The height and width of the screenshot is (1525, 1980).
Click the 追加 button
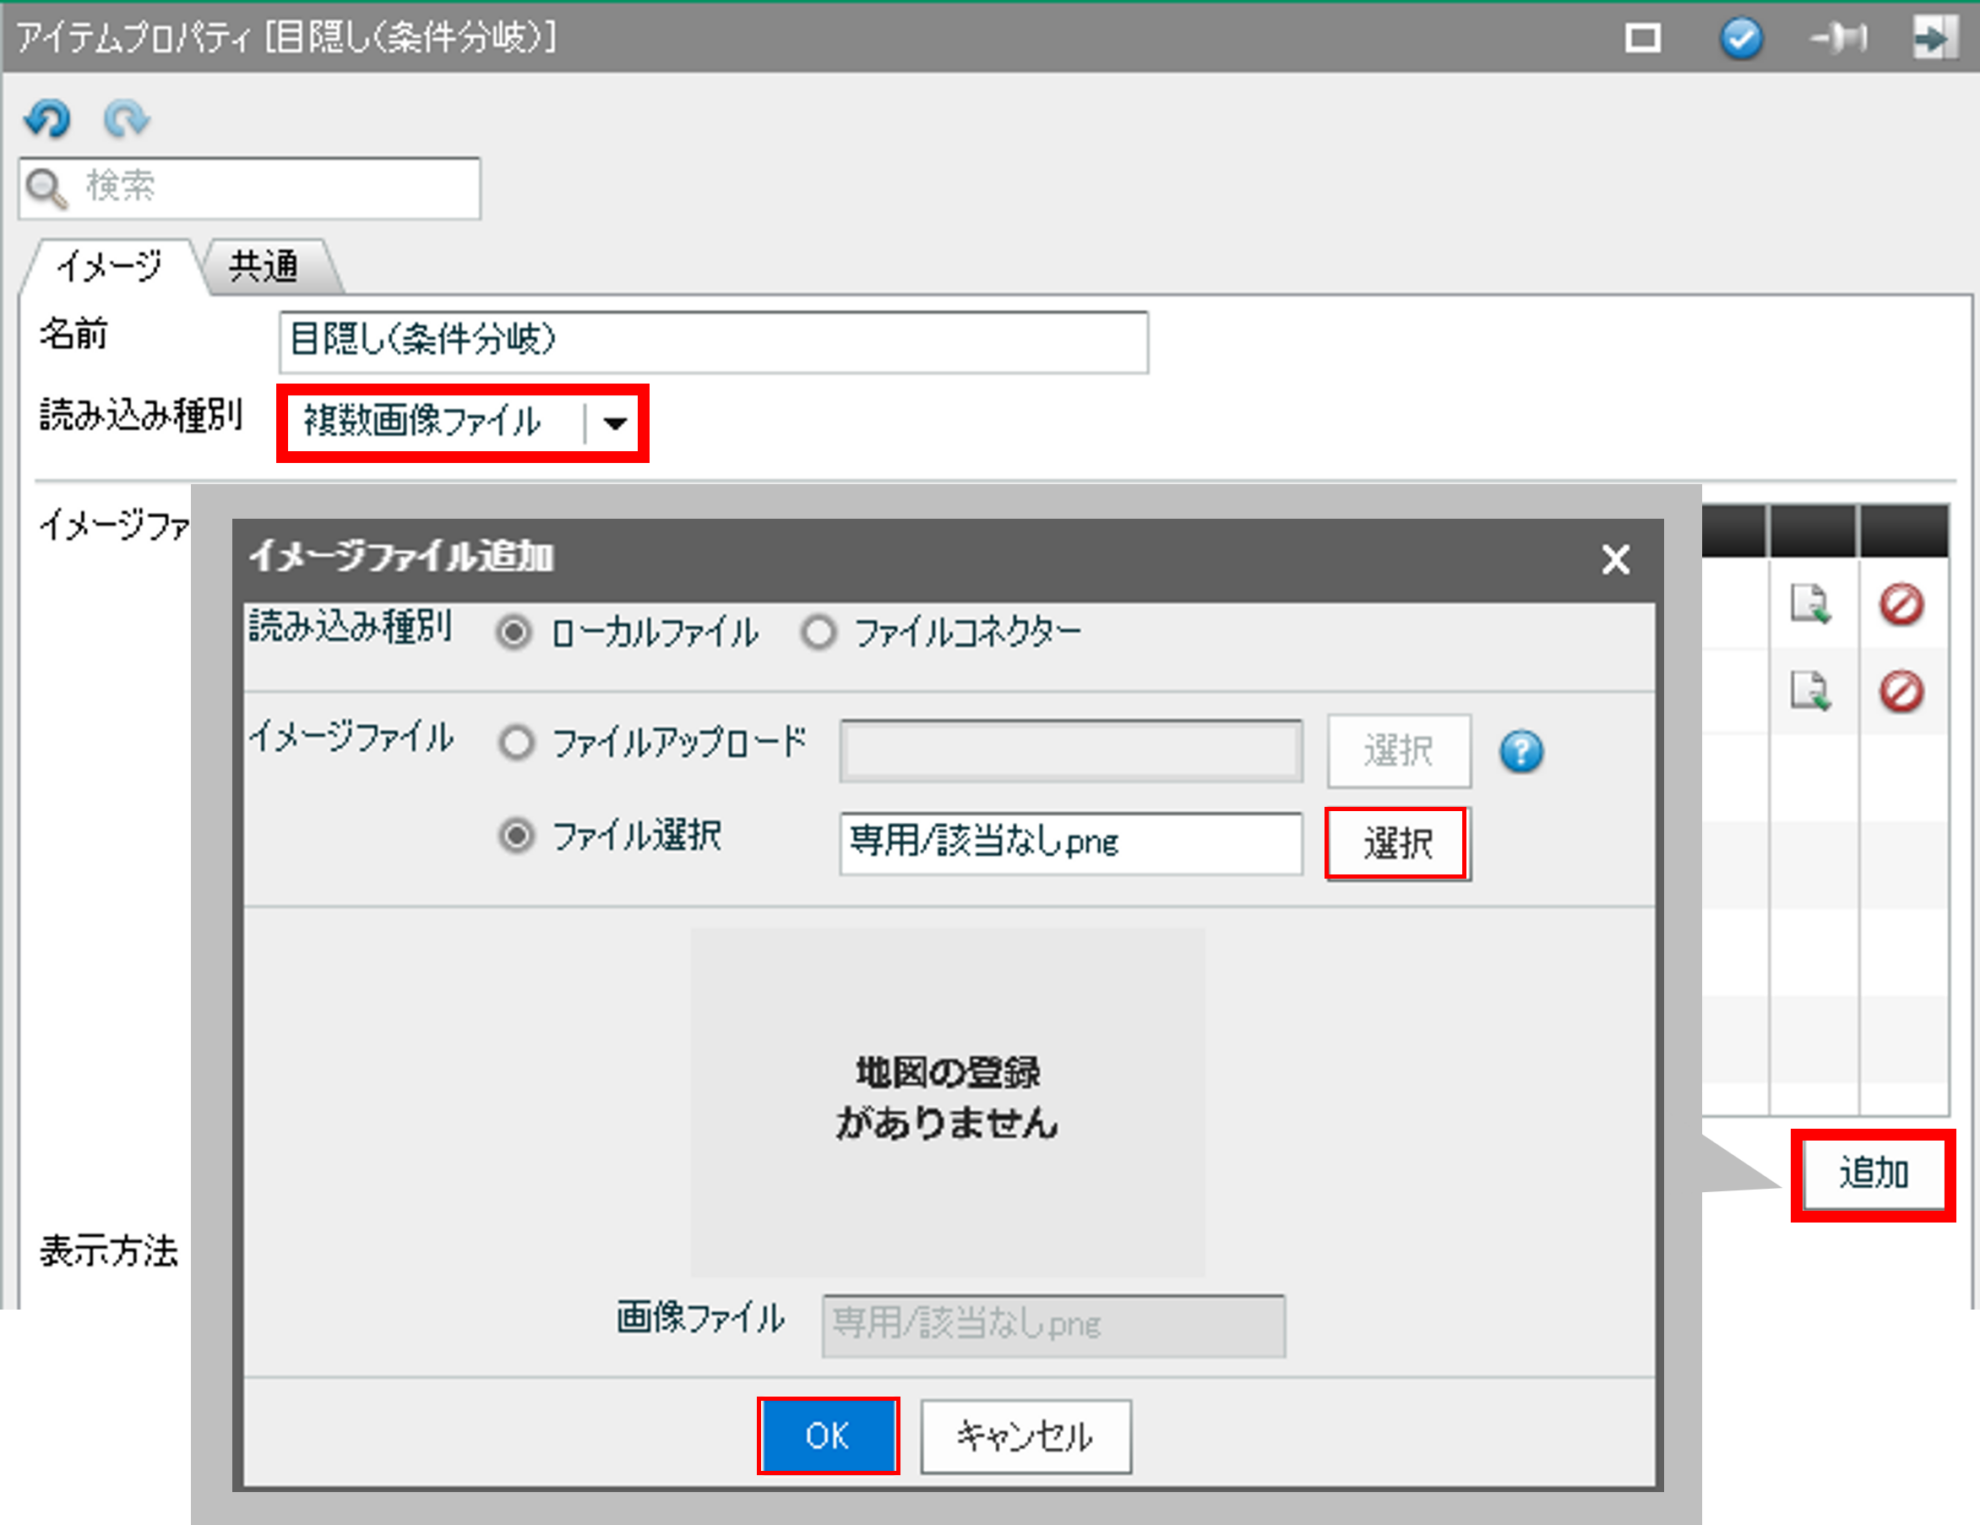[x=1873, y=1174]
